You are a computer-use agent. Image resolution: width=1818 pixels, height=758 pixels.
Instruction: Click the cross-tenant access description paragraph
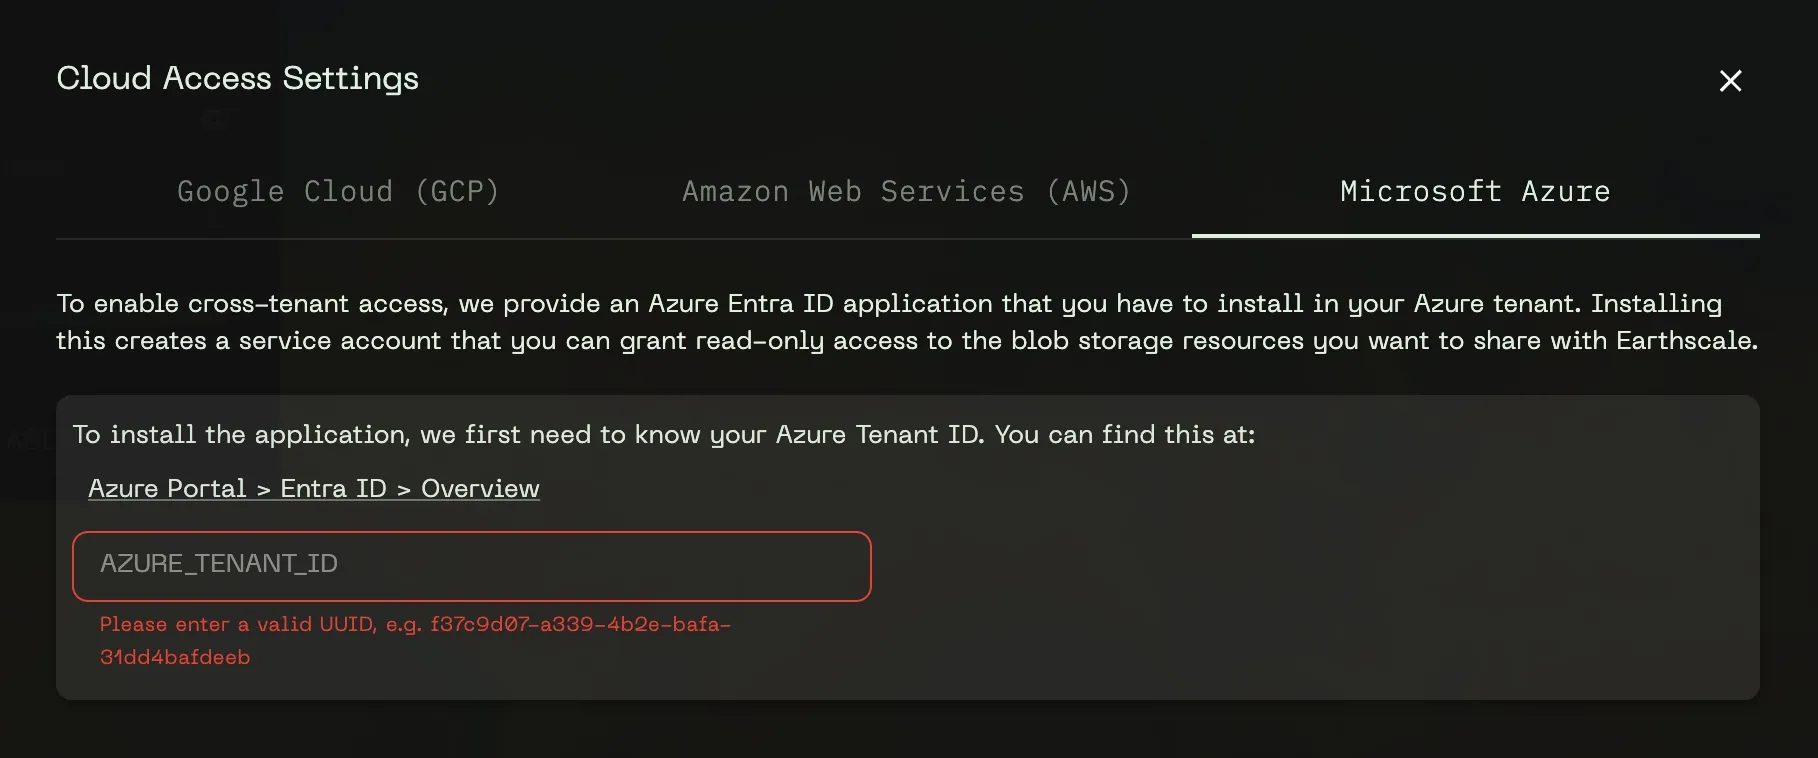coord(906,322)
